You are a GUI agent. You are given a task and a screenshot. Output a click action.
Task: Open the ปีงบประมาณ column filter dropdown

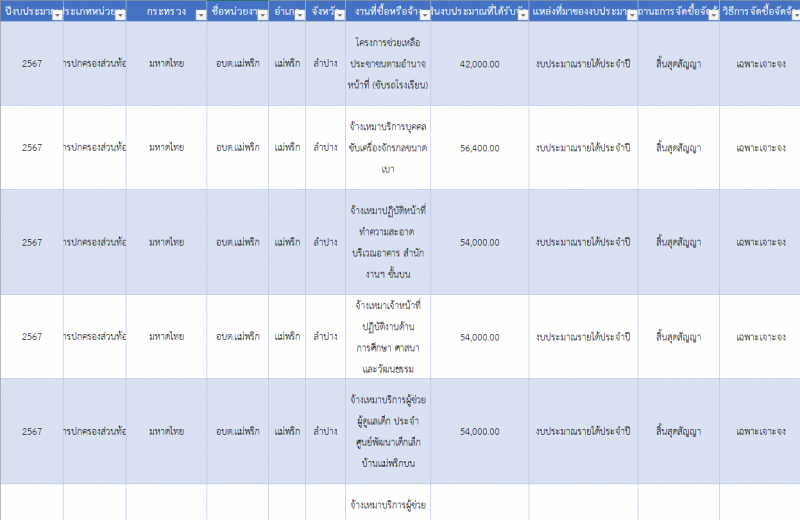(56, 14)
